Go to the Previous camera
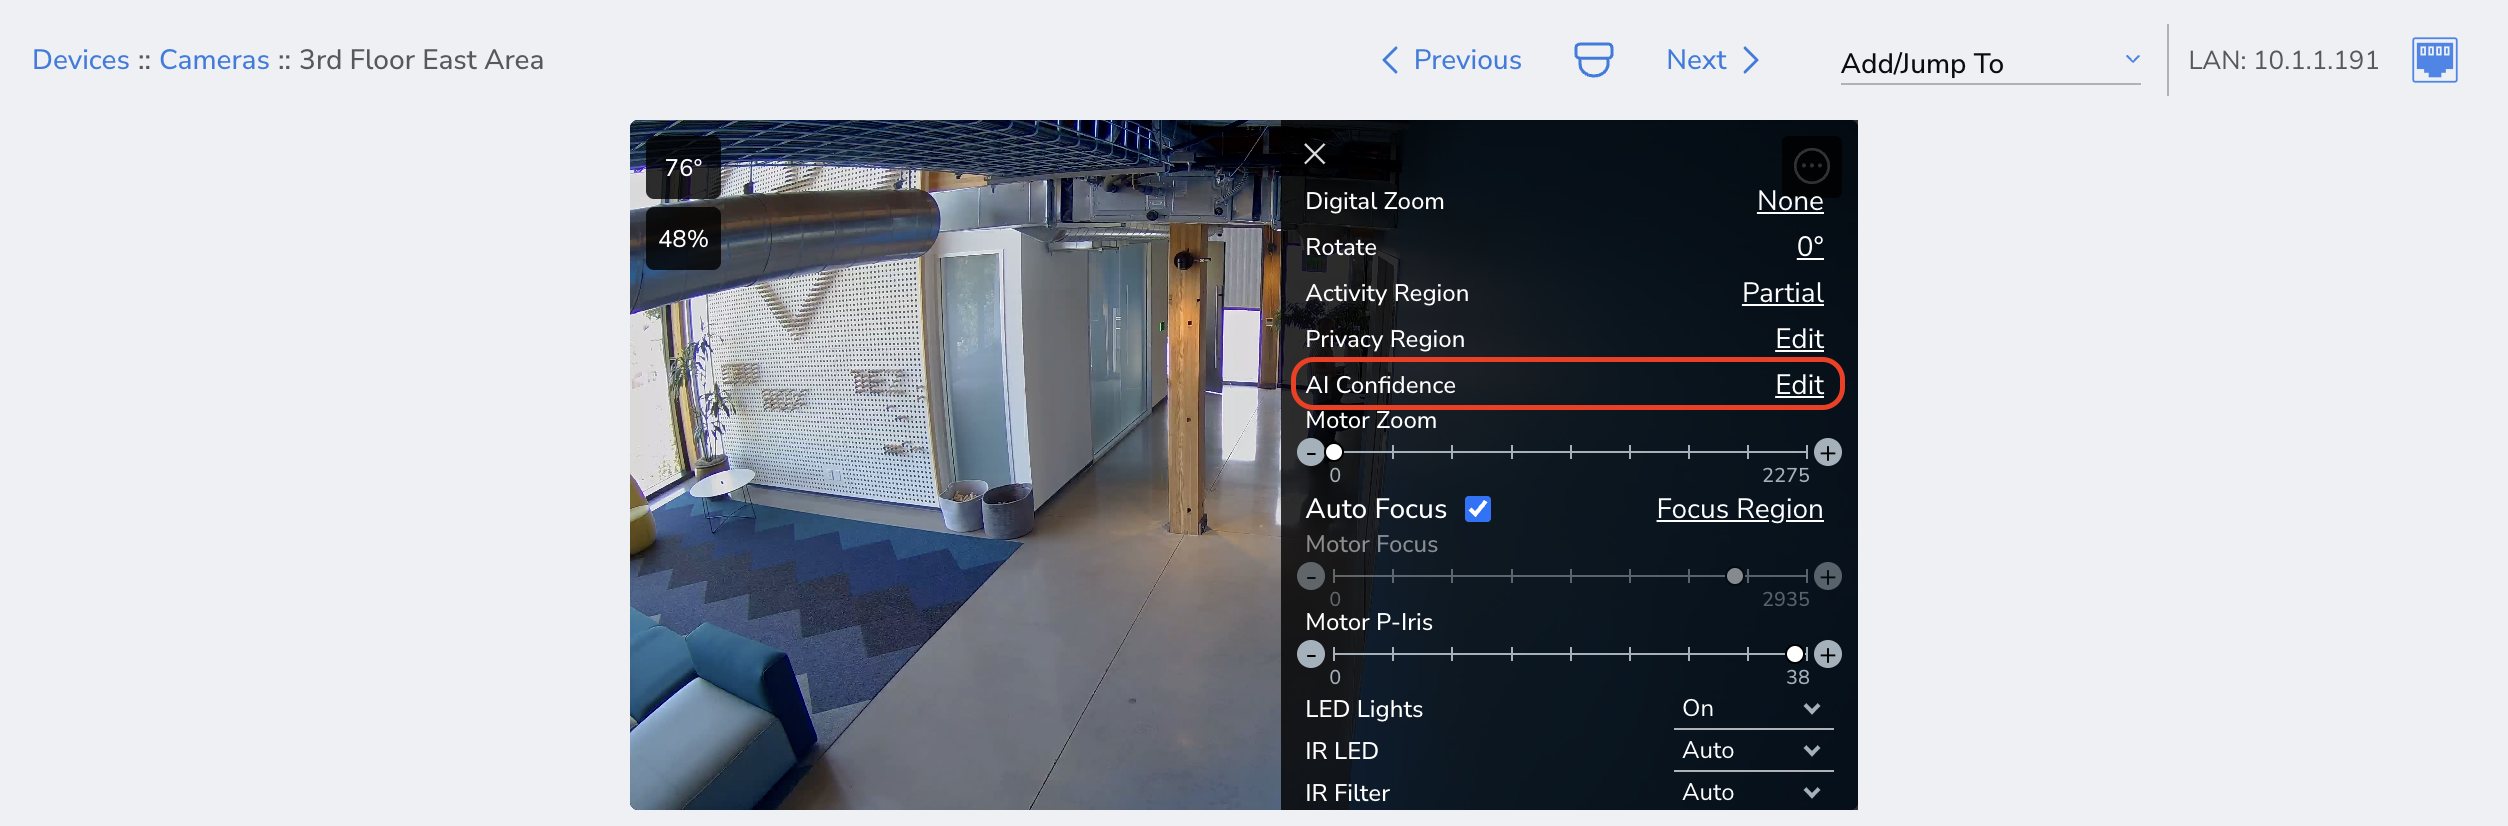 [1451, 60]
